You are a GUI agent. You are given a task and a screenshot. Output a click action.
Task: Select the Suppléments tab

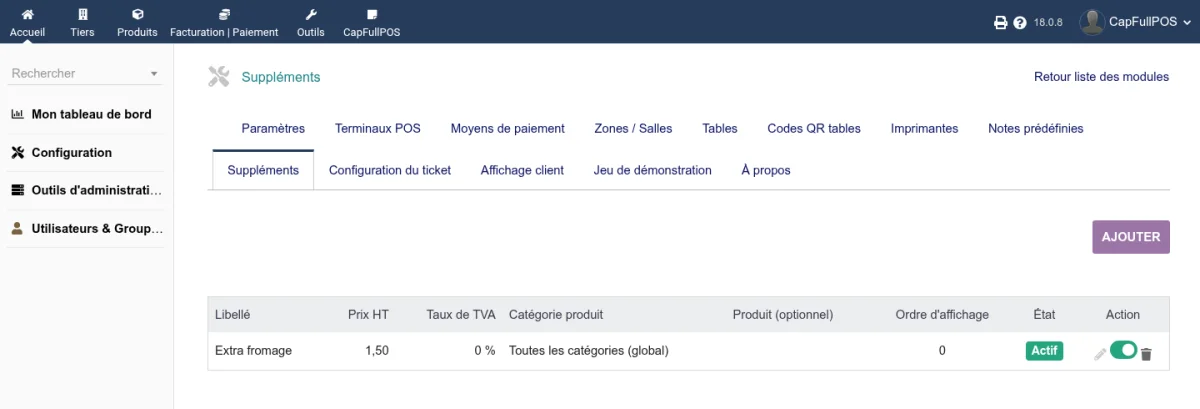pyautogui.click(x=263, y=170)
